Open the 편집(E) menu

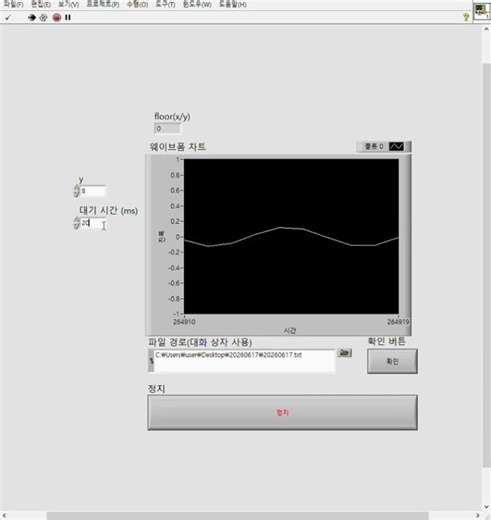[41, 4]
